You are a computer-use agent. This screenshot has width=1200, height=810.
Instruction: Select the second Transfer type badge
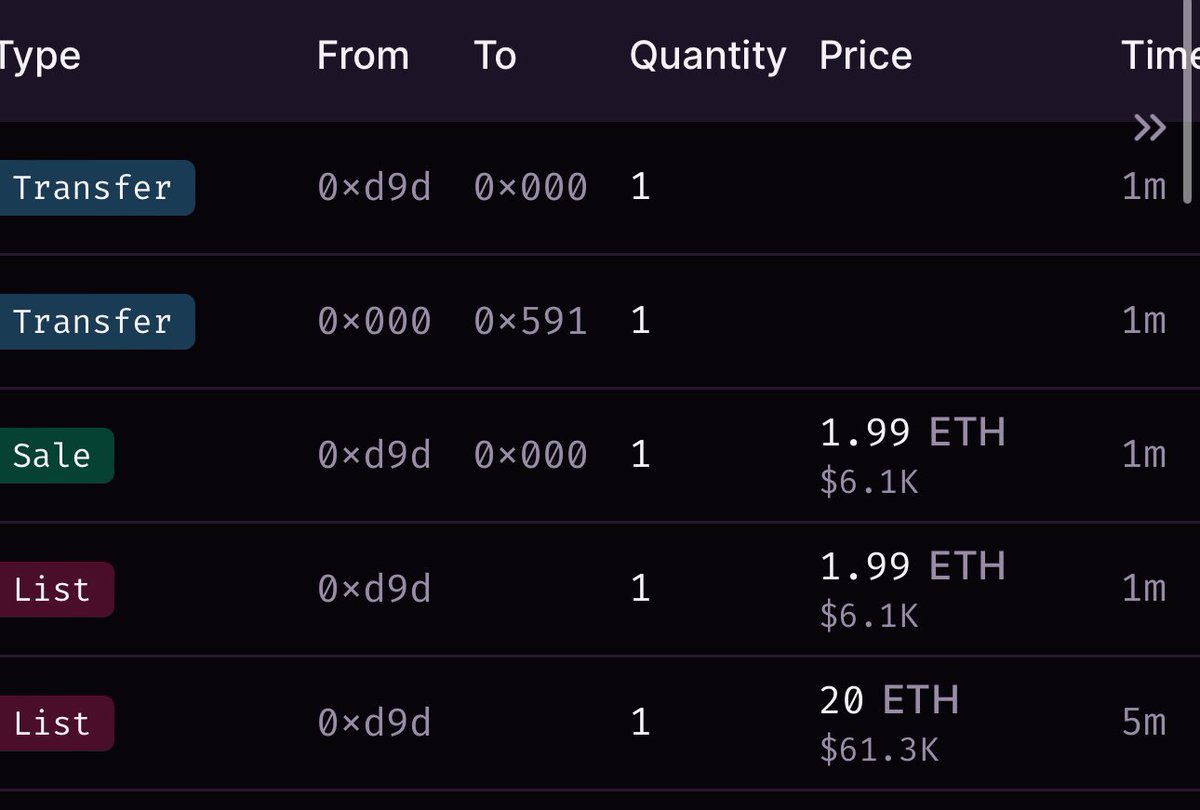coord(95,322)
